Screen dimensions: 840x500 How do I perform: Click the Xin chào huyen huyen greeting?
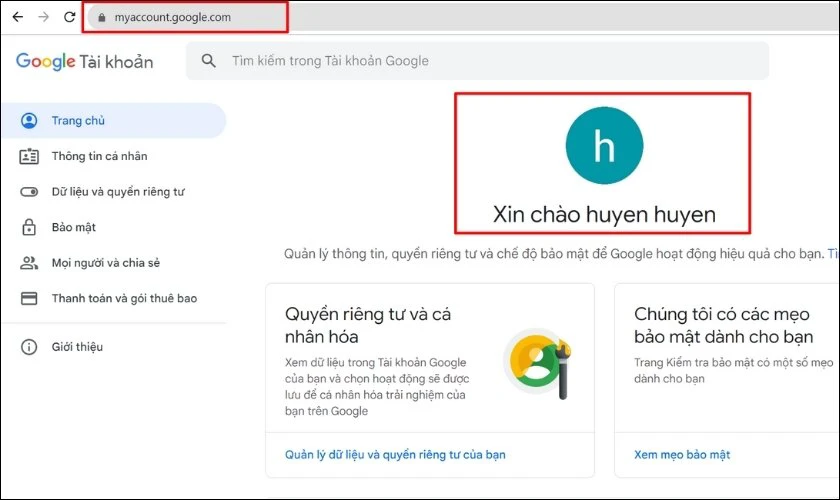(x=604, y=214)
